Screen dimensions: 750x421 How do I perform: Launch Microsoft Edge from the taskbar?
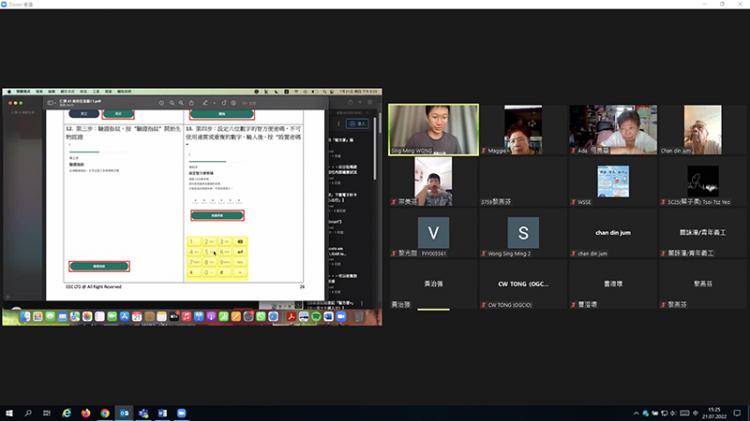coord(67,412)
